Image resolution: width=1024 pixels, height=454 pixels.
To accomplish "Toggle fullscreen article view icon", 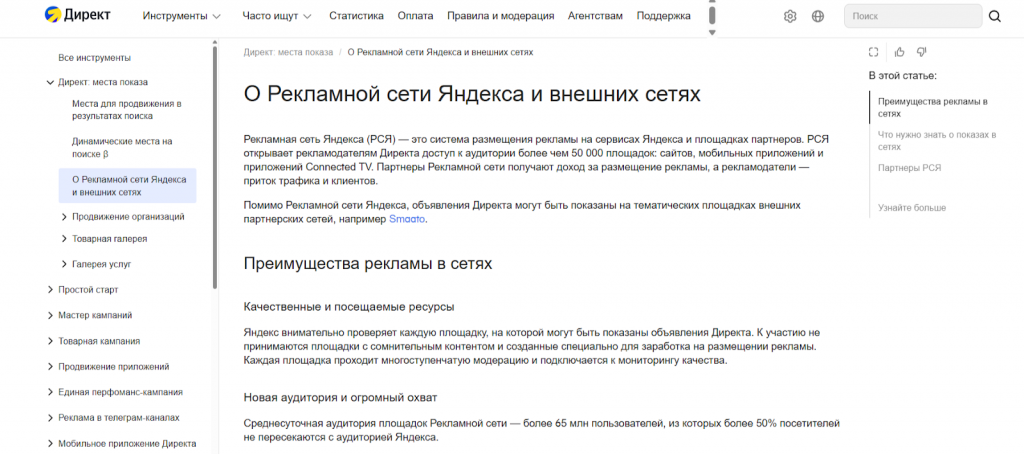I will (x=874, y=52).
